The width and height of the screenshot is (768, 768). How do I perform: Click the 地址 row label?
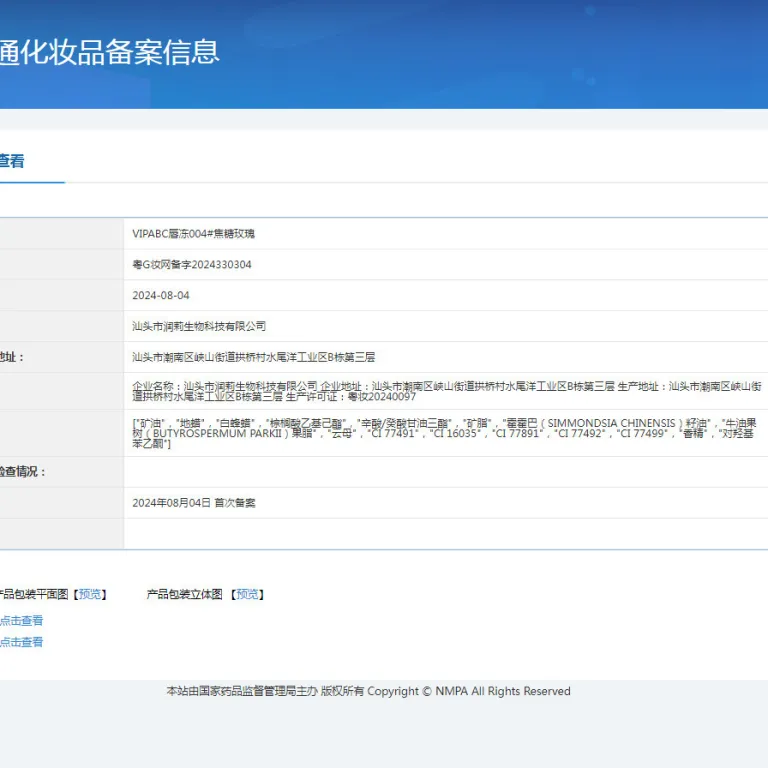(x=12, y=357)
